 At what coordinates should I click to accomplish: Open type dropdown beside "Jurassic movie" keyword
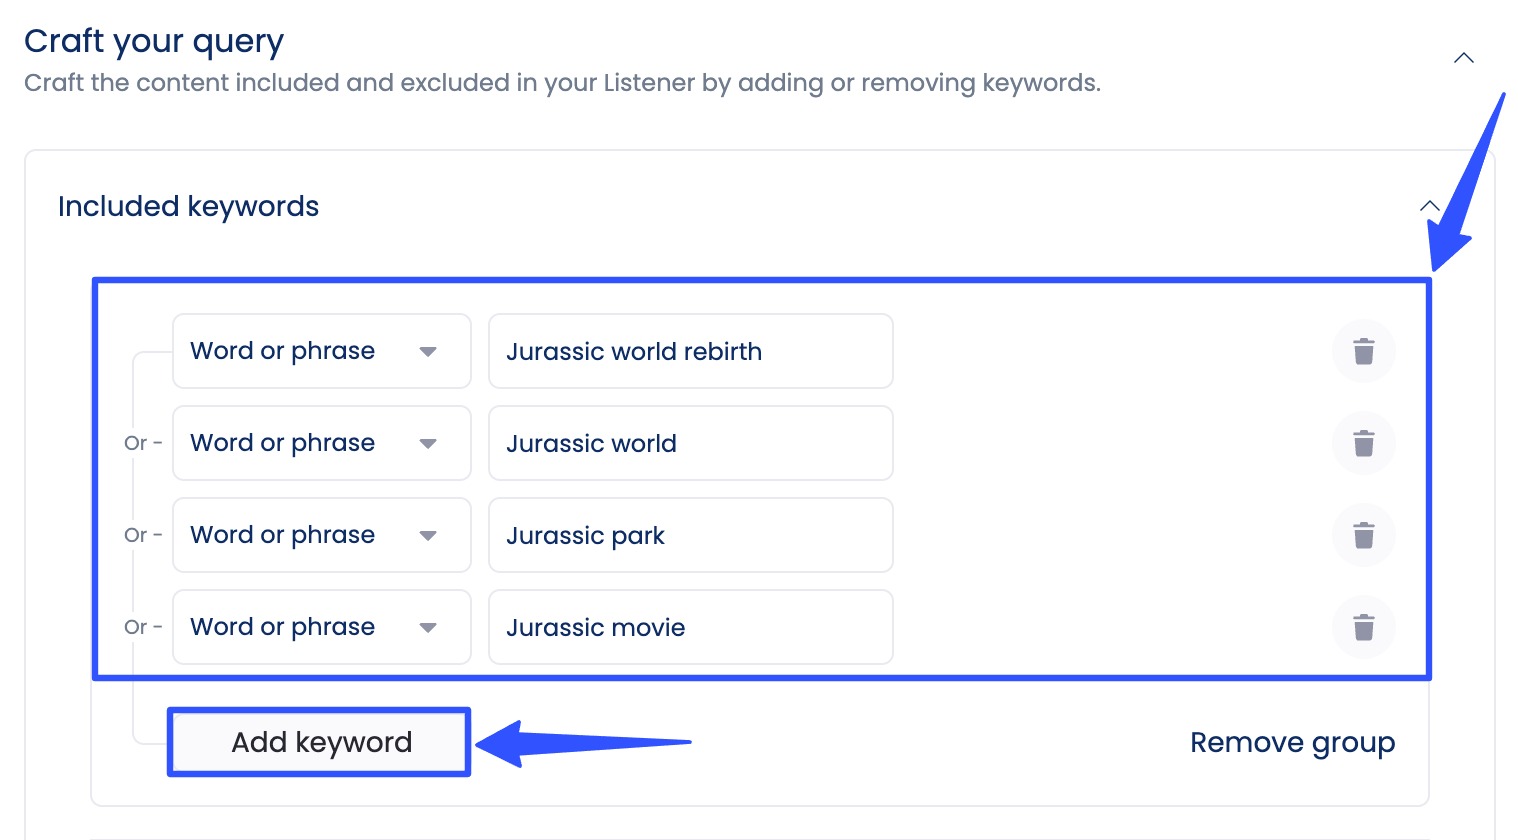click(x=322, y=627)
